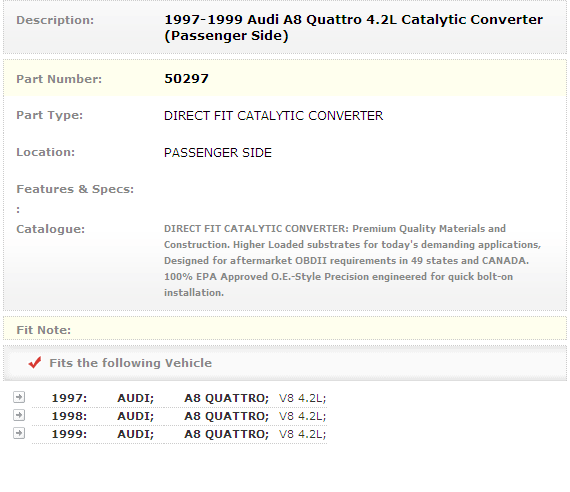The height and width of the screenshot is (492, 570).
Task: Open A8 QUATTRO in the 1997 row
Action: coord(226,398)
